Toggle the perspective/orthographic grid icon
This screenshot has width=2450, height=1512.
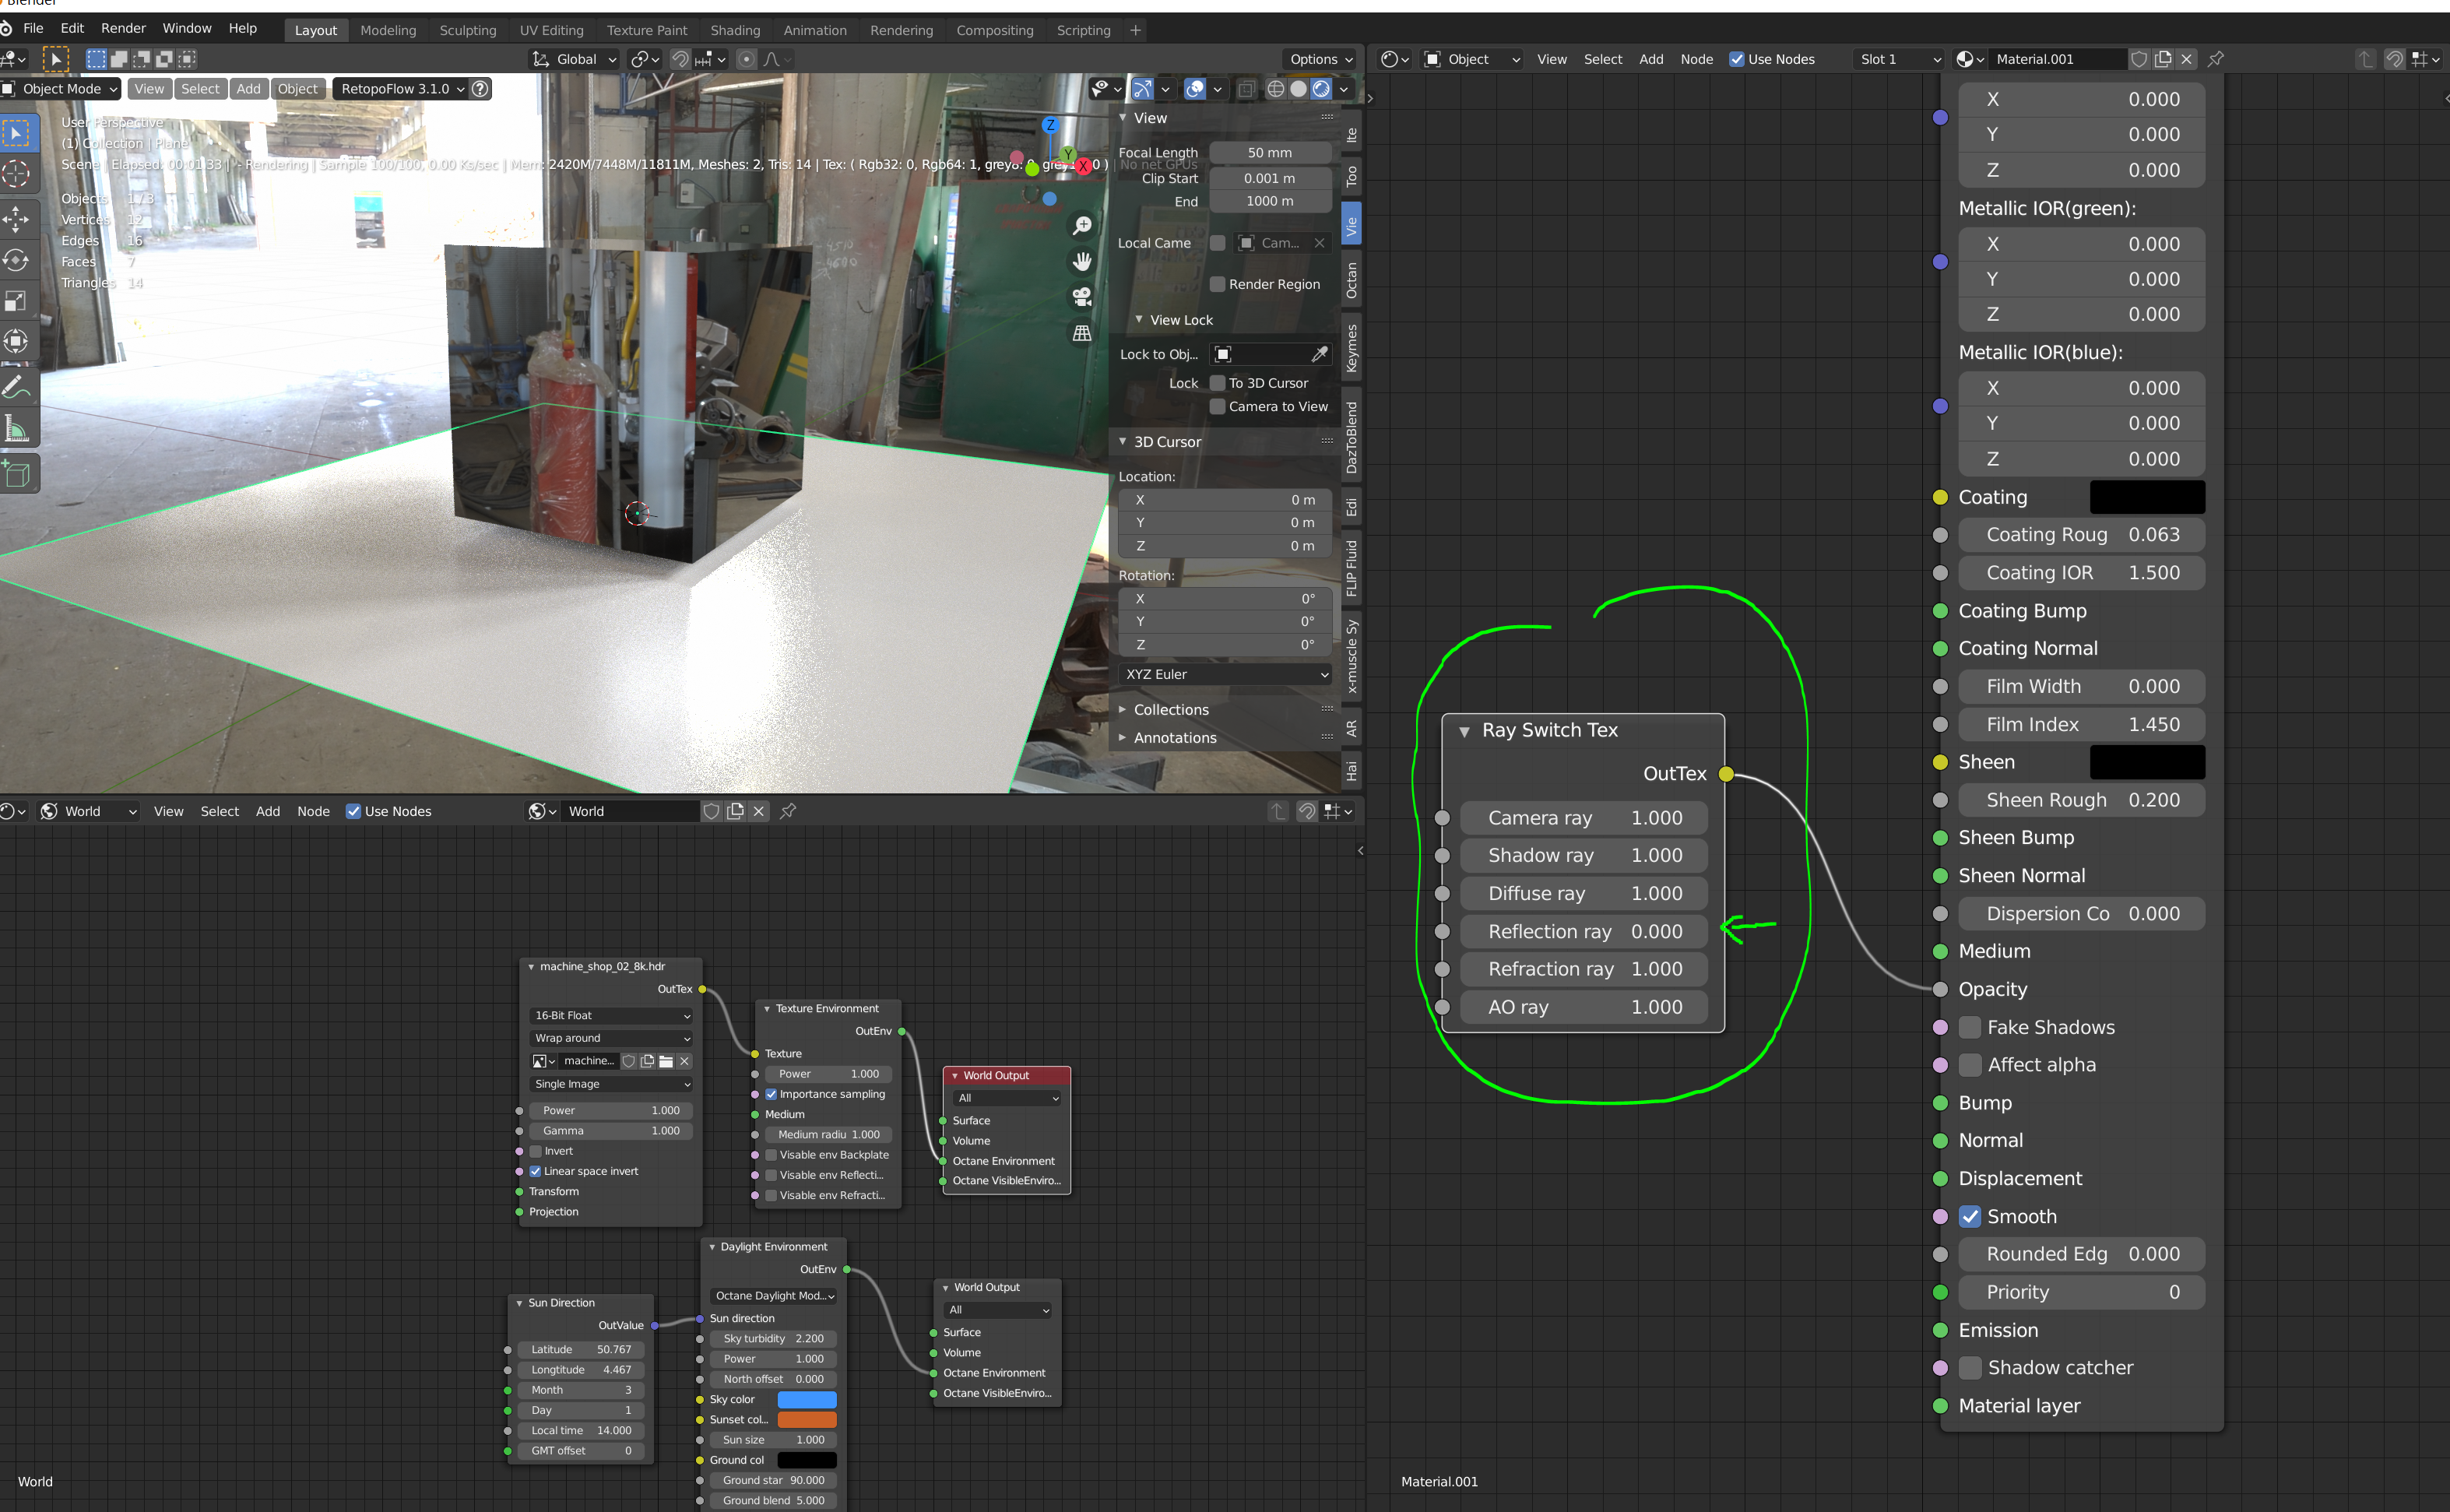click(1082, 333)
